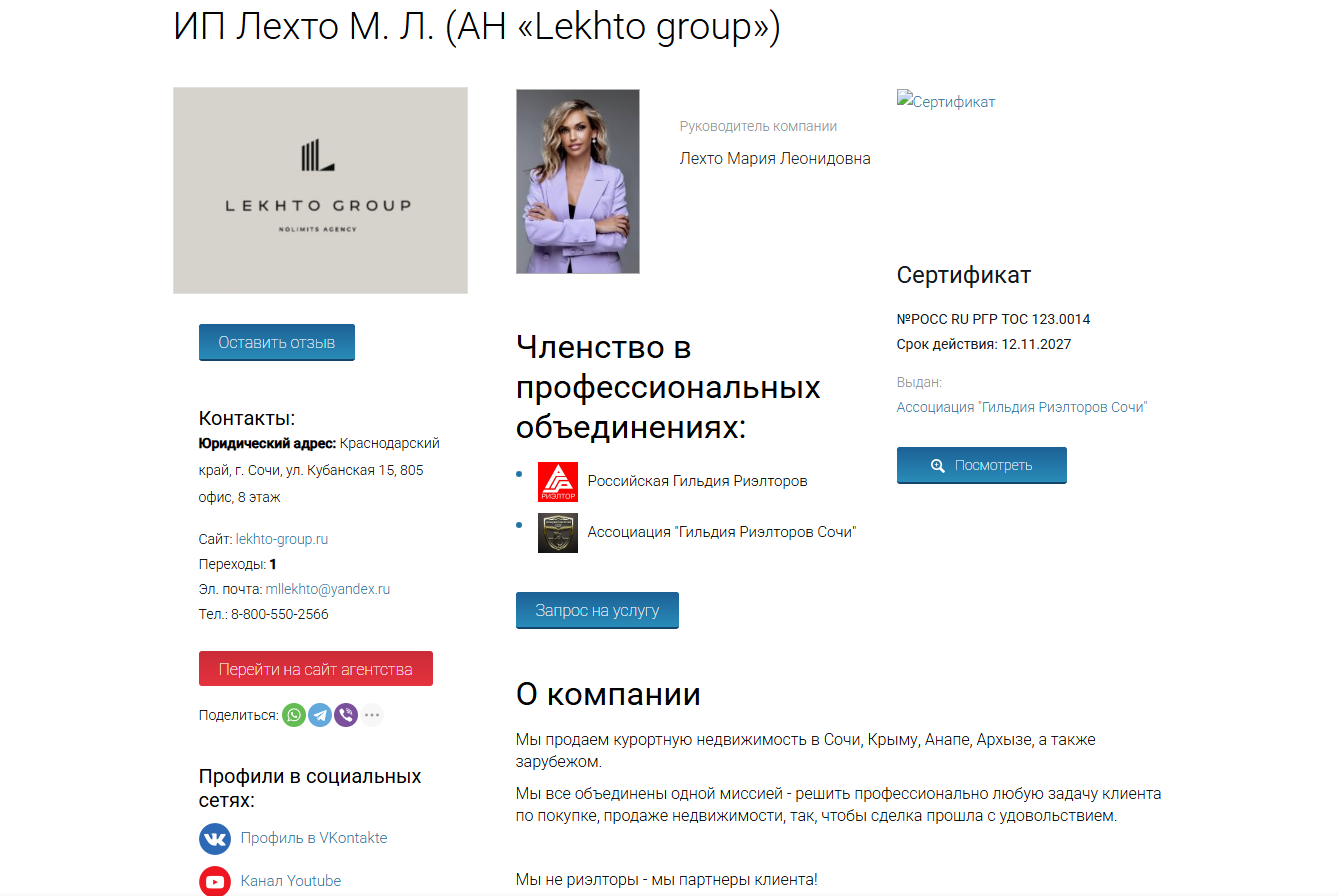Image resolution: width=1338 pixels, height=896 pixels.
Task: Click the Перейти на сайт агентства button
Action: [x=316, y=669]
